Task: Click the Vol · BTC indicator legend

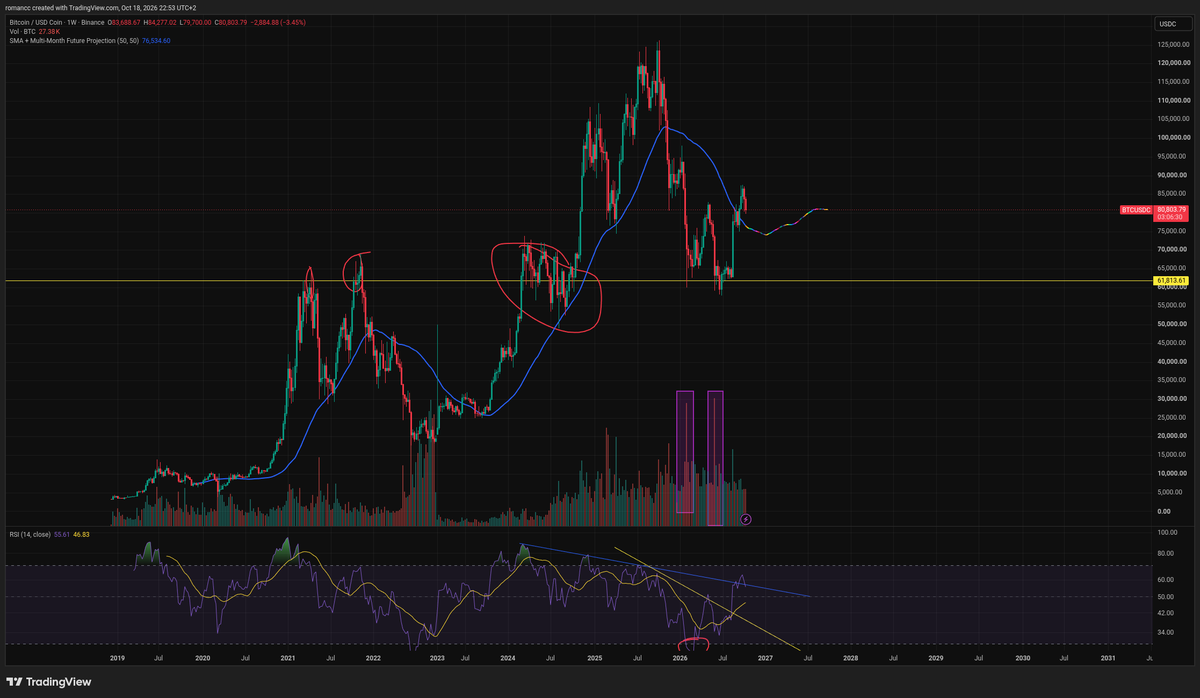Action: click(x=20, y=32)
